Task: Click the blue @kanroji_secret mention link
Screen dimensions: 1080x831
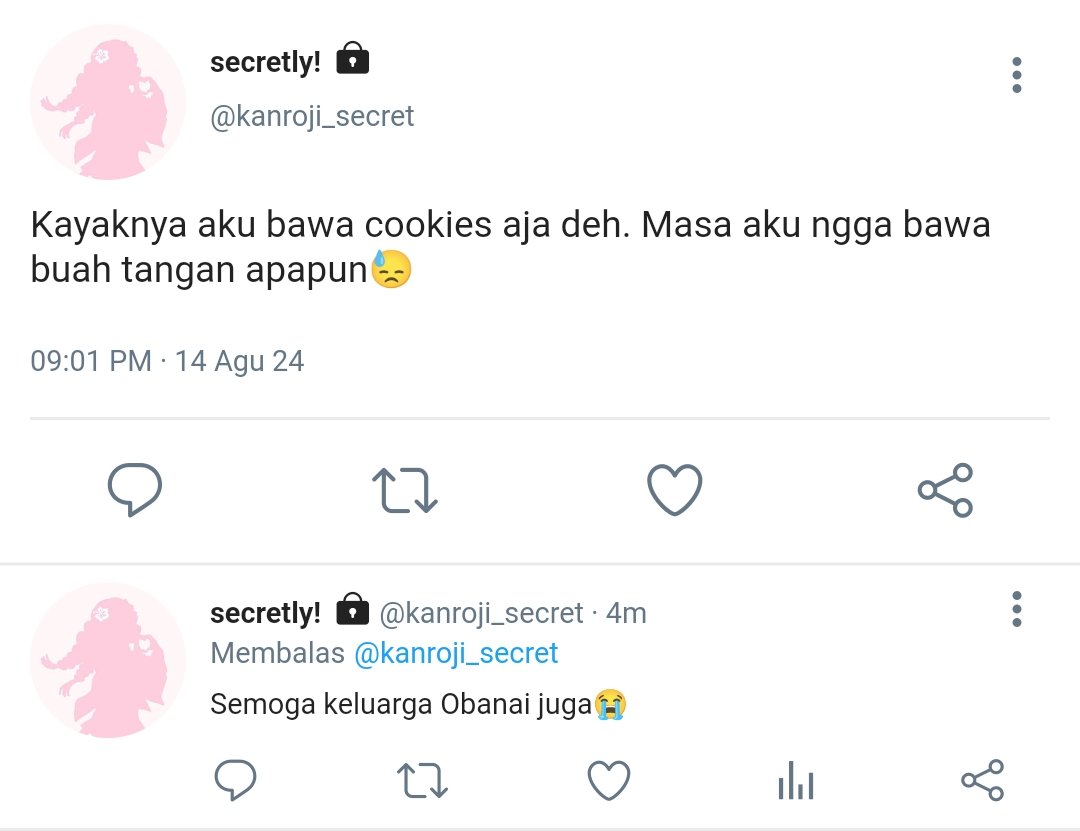Action: click(456, 653)
